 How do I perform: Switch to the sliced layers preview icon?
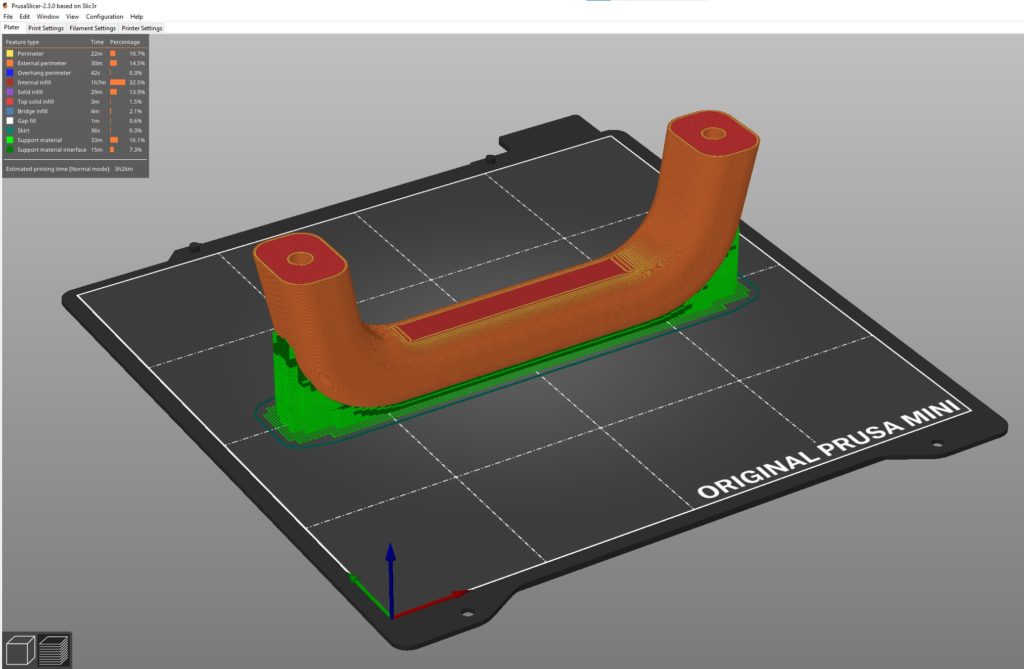(54, 651)
